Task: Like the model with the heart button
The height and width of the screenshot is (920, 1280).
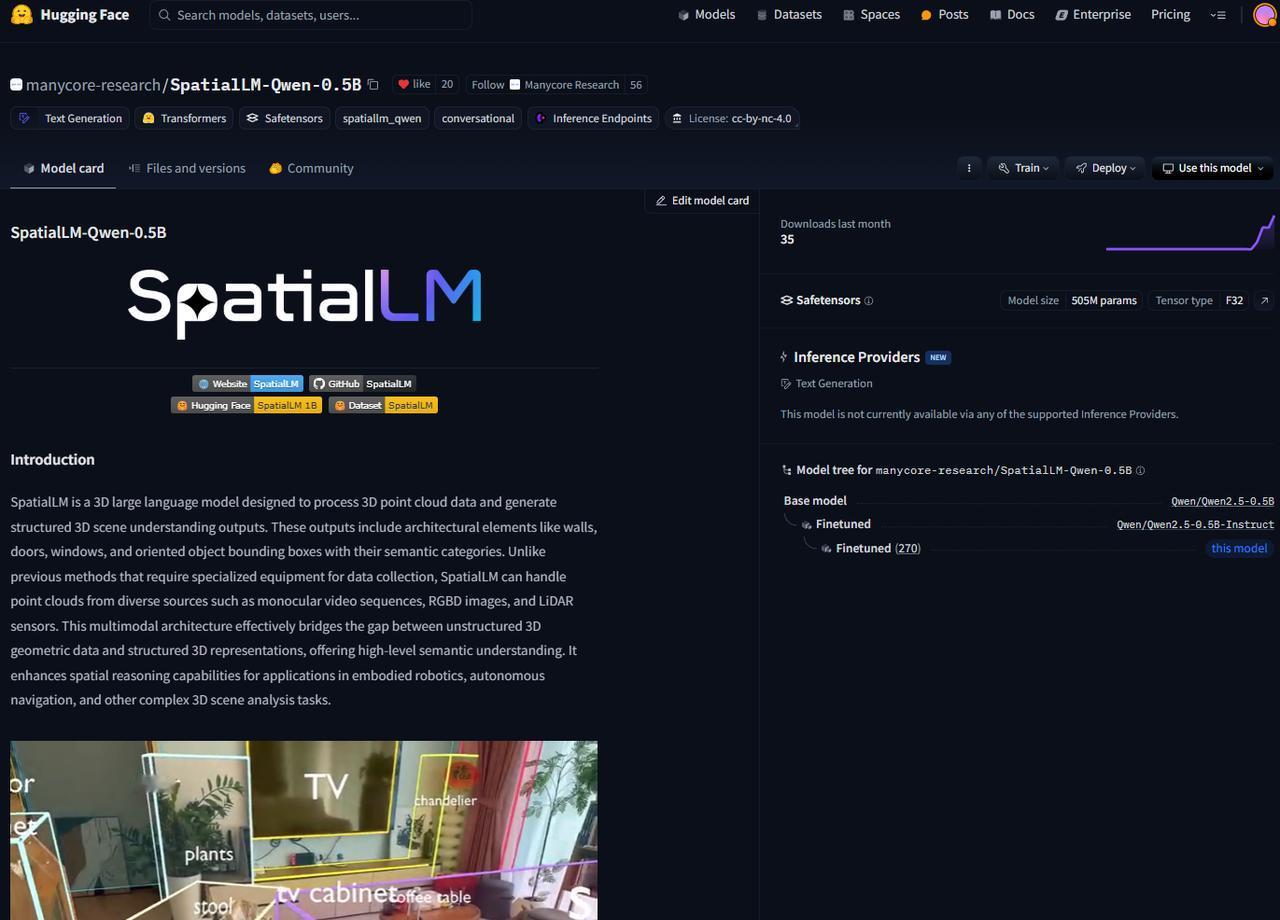Action: tap(414, 85)
